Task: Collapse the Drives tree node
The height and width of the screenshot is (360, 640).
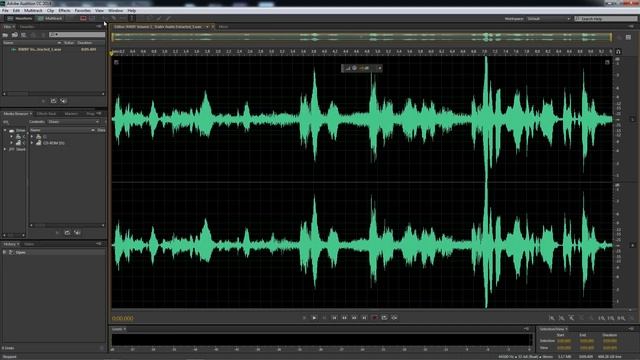Action: [x=5, y=130]
